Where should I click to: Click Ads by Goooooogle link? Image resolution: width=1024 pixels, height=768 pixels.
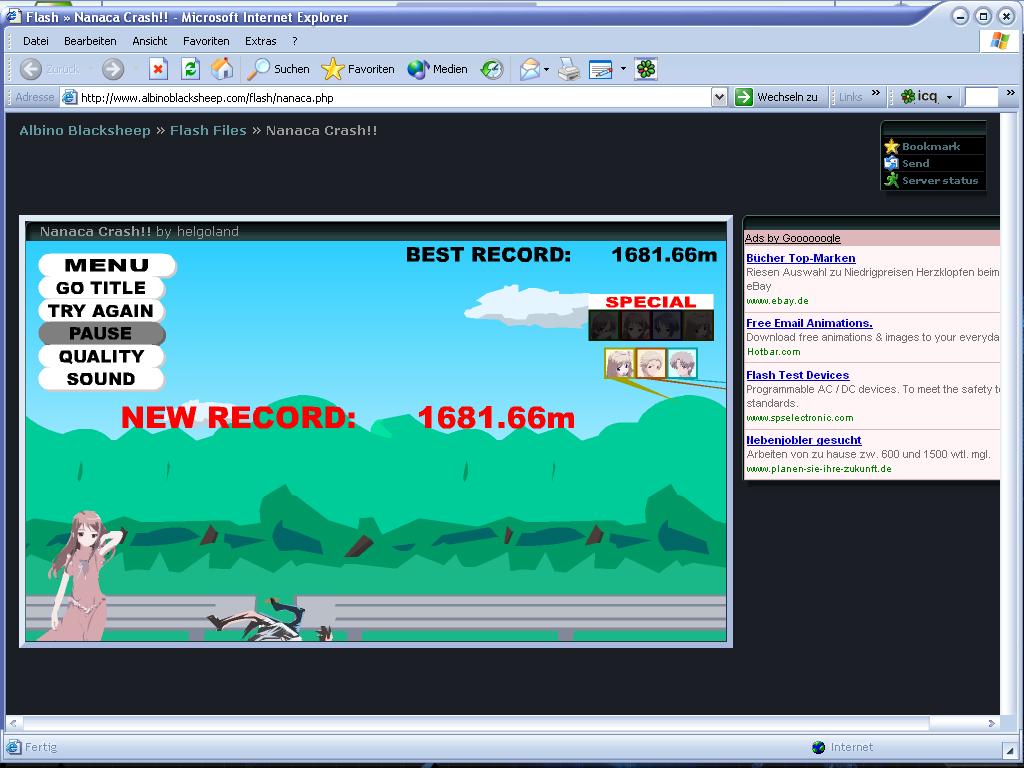coord(793,238)
